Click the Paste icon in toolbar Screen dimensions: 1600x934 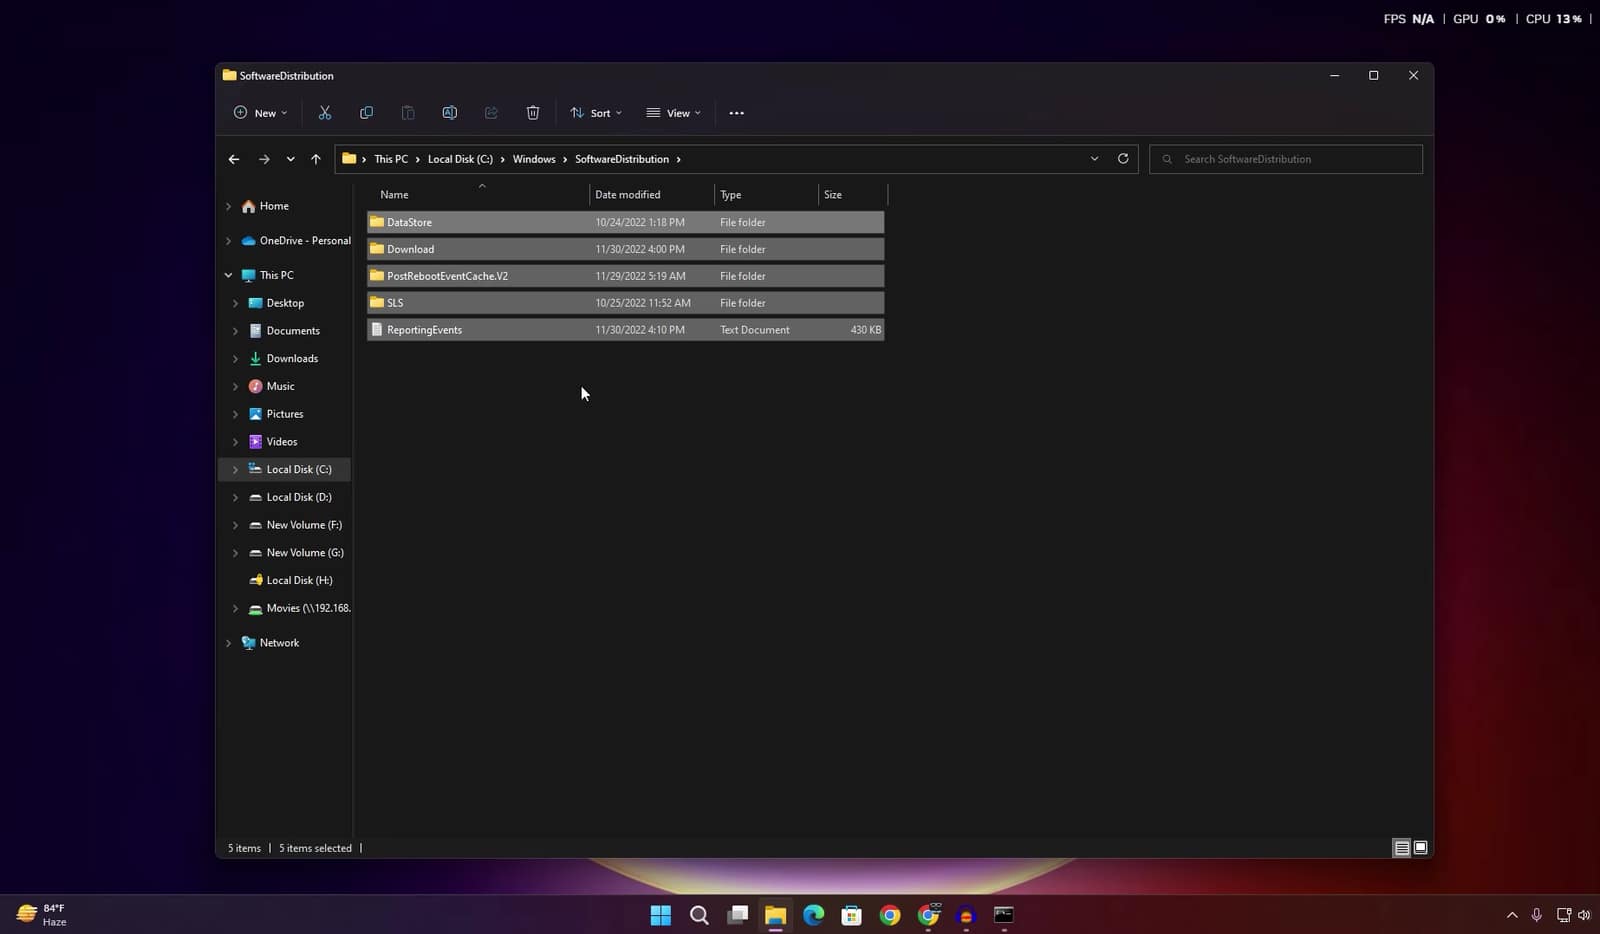pyautogui.click(x=408, y=113)
